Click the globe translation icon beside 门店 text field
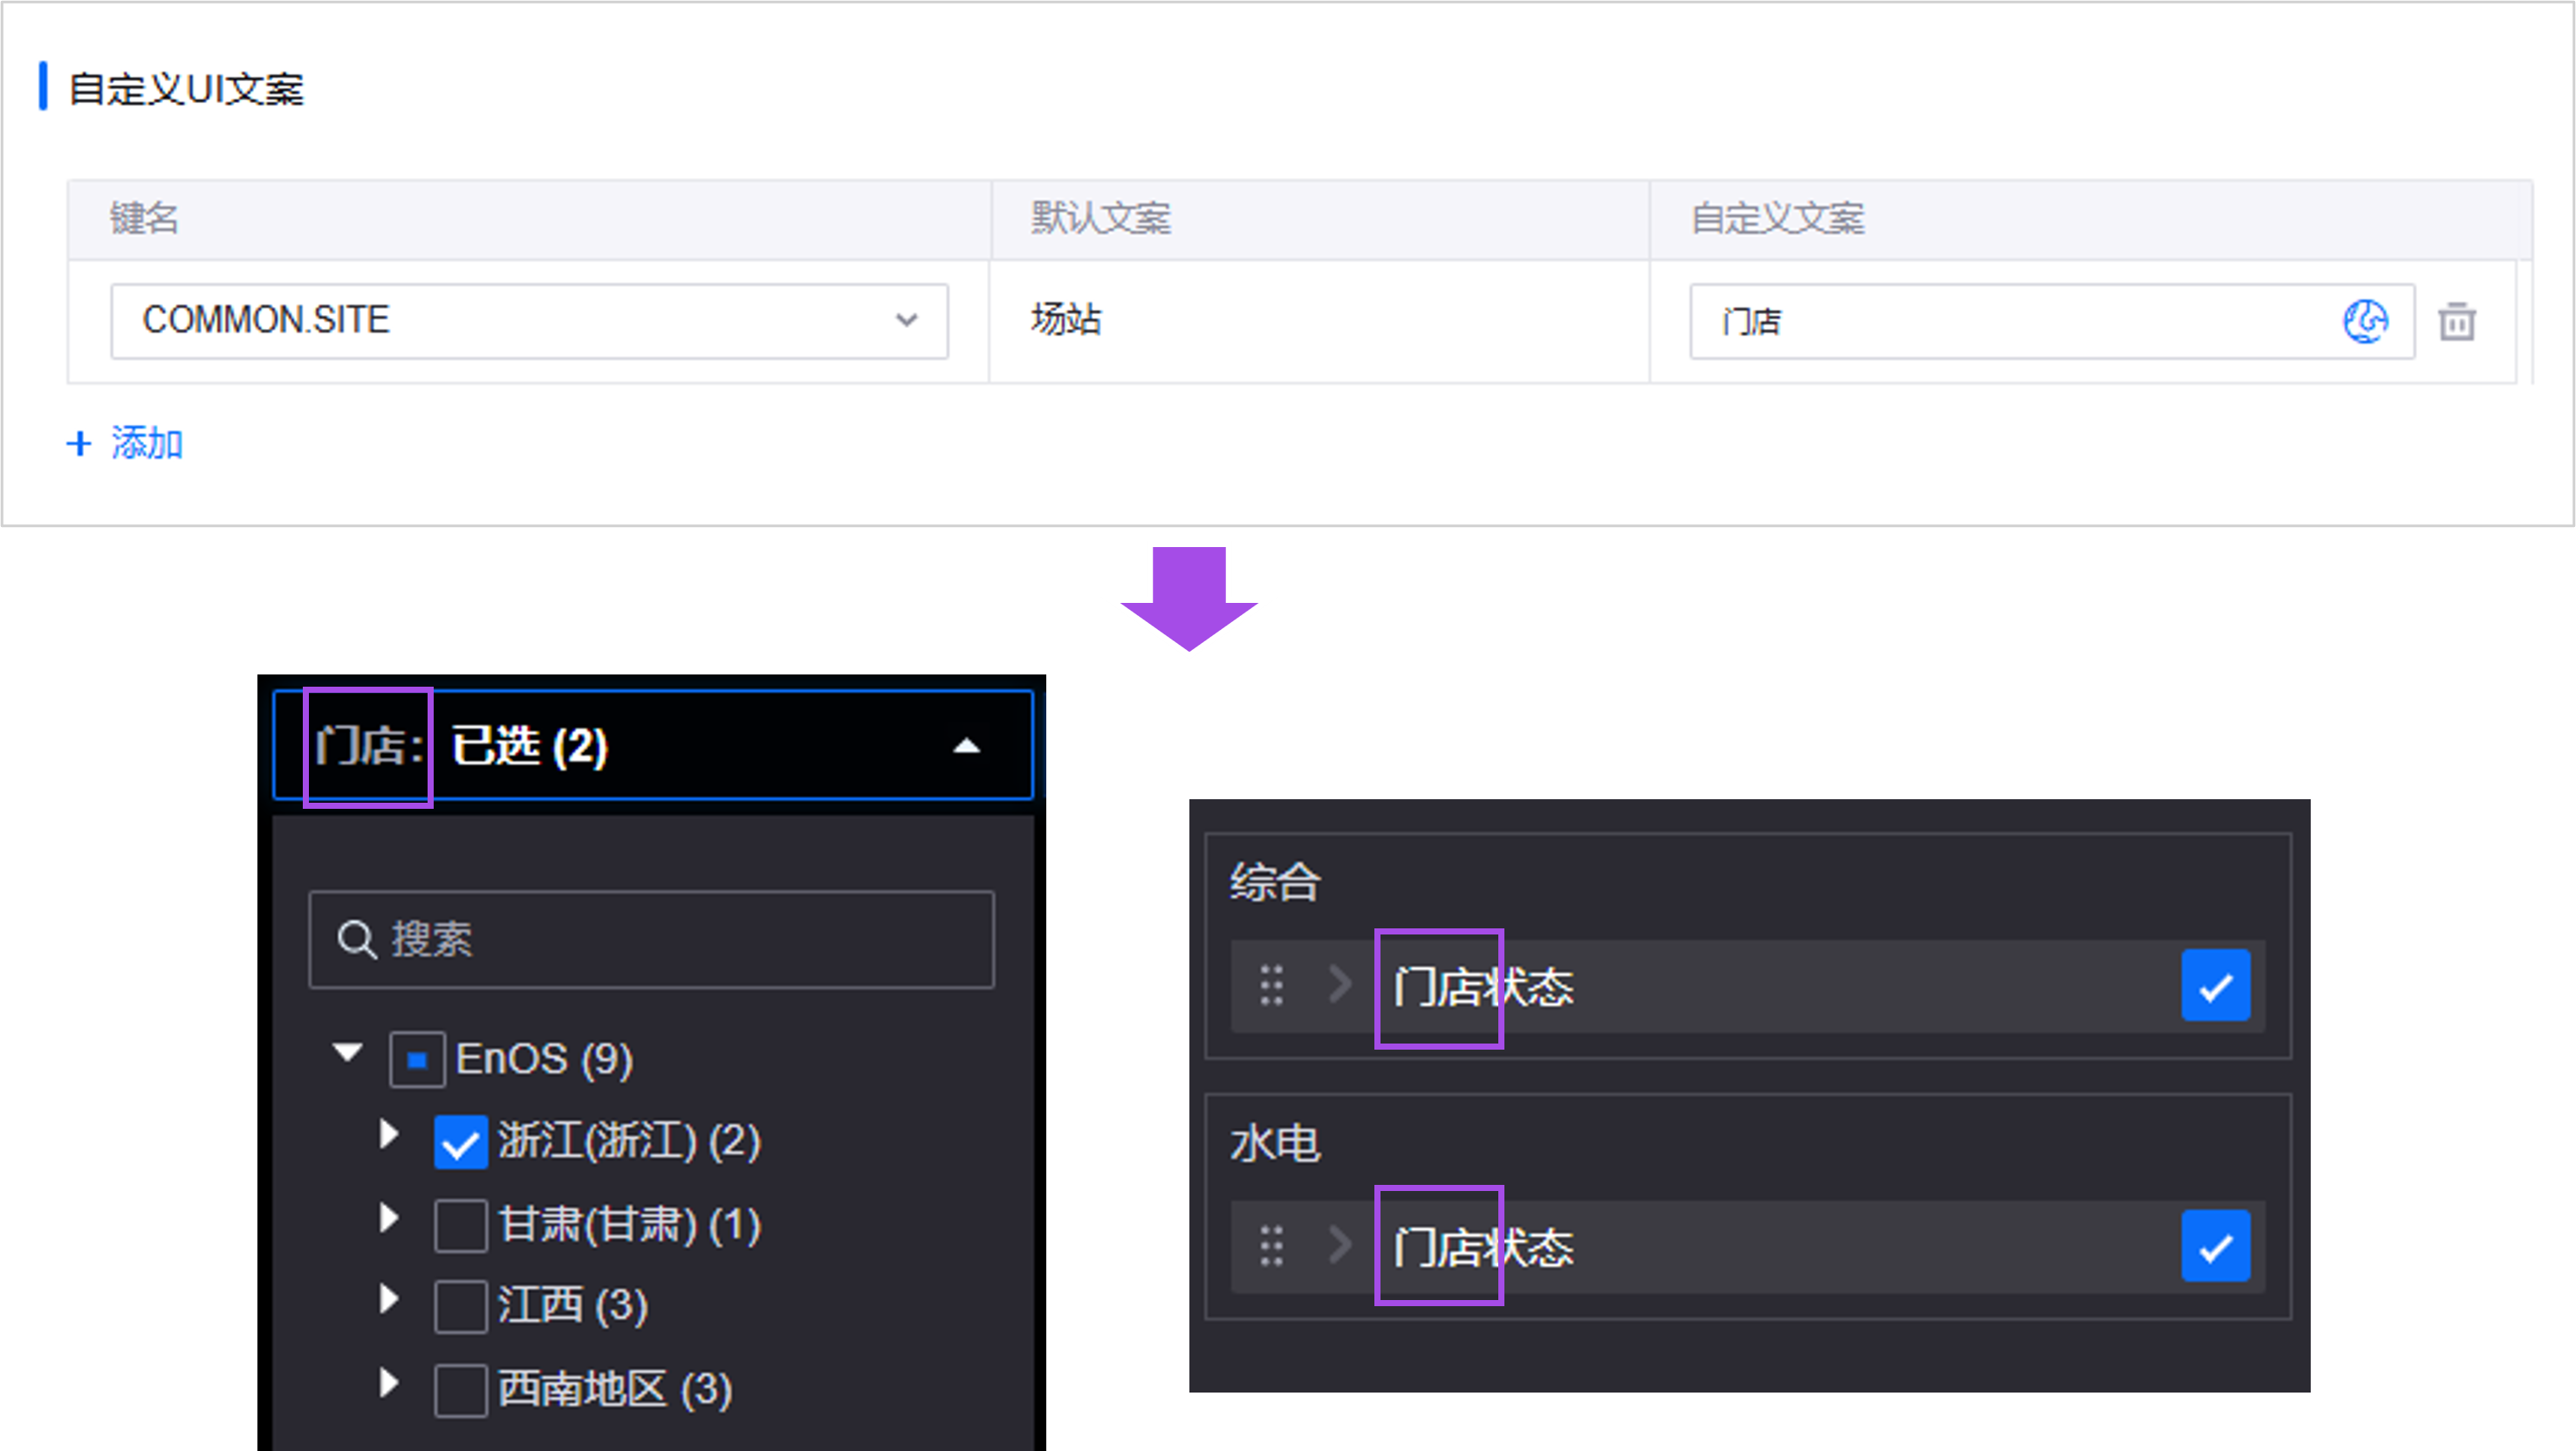The width and height of the screenshot is (2576, 1451). 2365,322
